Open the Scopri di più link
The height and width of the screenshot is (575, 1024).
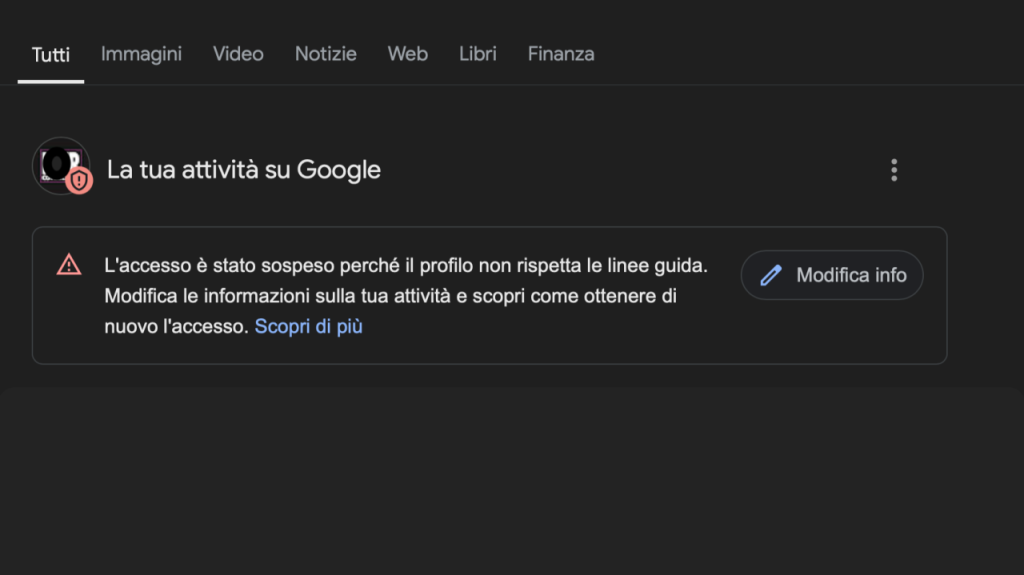point(308,326)
